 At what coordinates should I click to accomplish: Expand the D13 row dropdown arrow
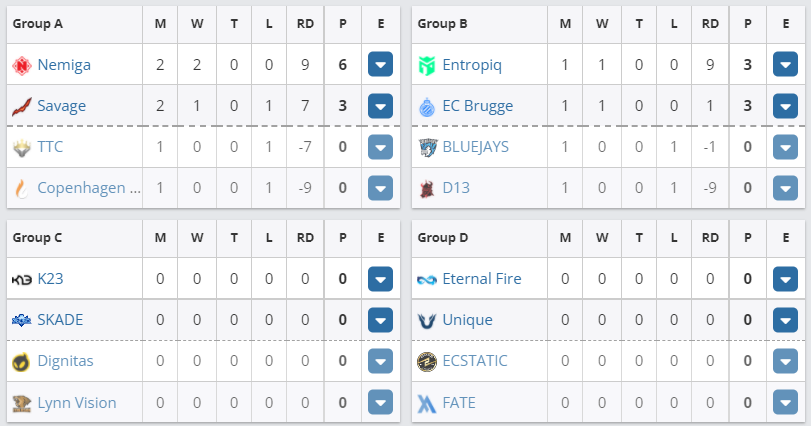point(785,189)
